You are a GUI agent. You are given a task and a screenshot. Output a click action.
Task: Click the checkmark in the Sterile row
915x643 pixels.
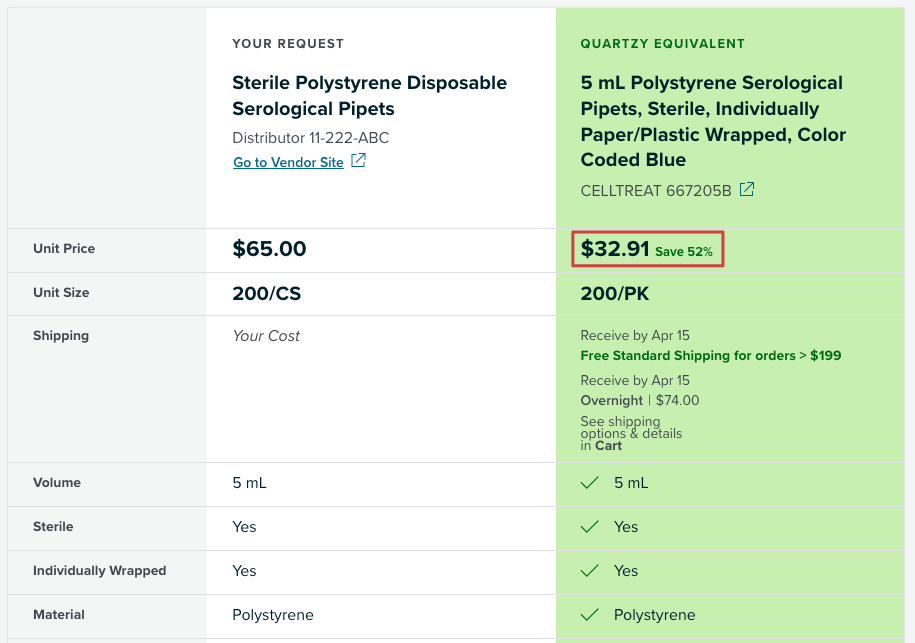point(590,527)
